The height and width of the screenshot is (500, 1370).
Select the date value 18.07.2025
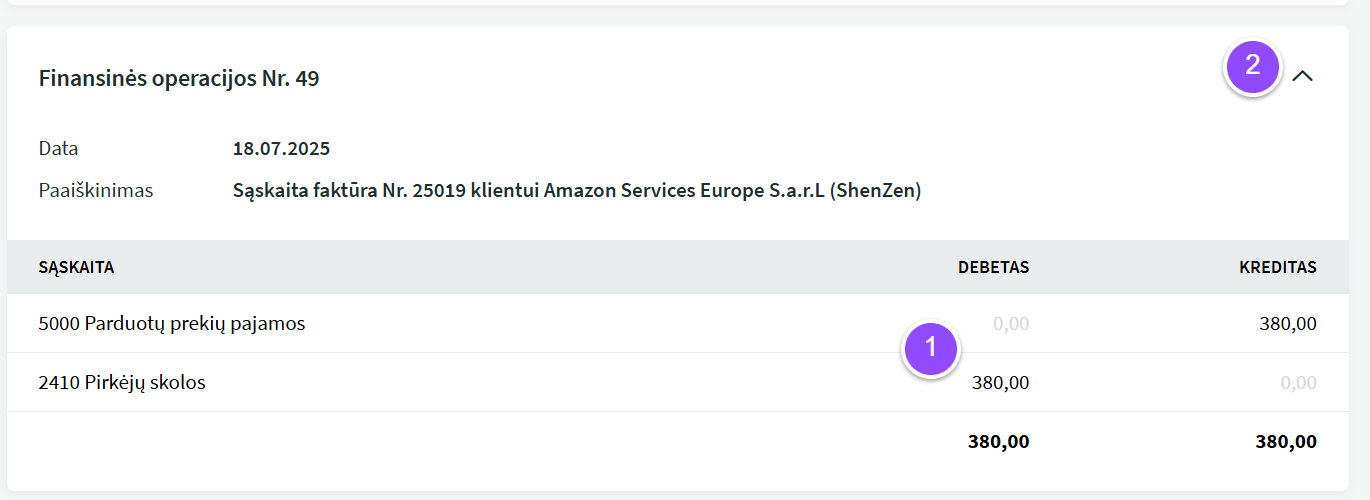281,149
